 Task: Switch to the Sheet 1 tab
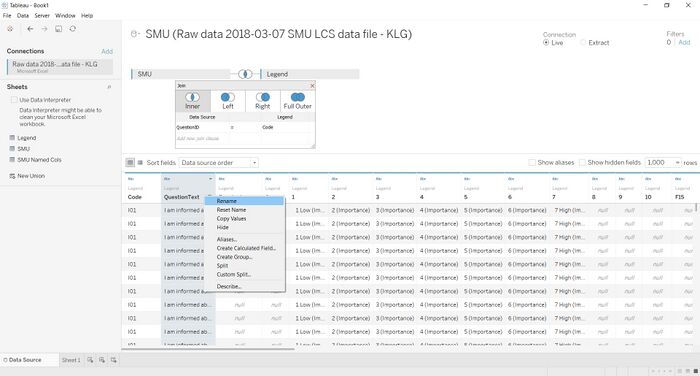tap(71, 360)
